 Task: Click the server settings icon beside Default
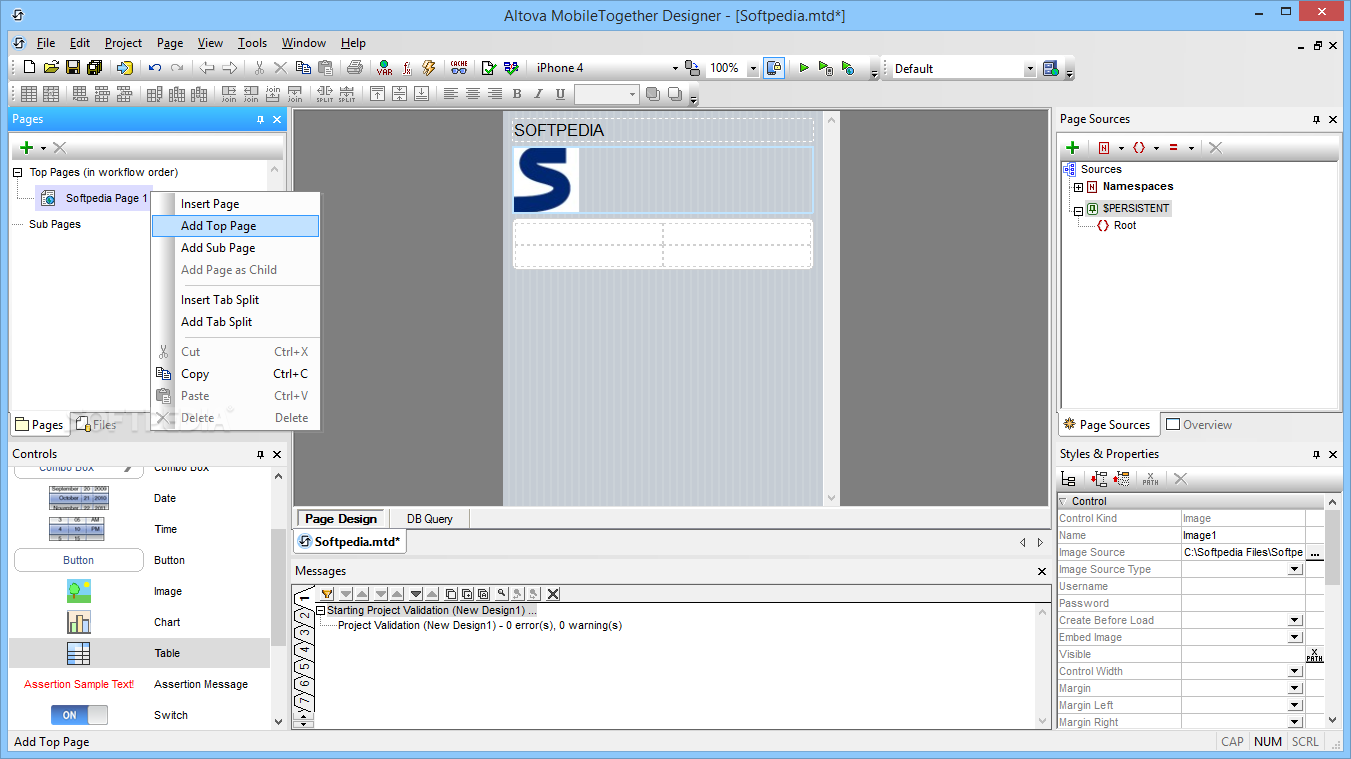(1050, 68)
